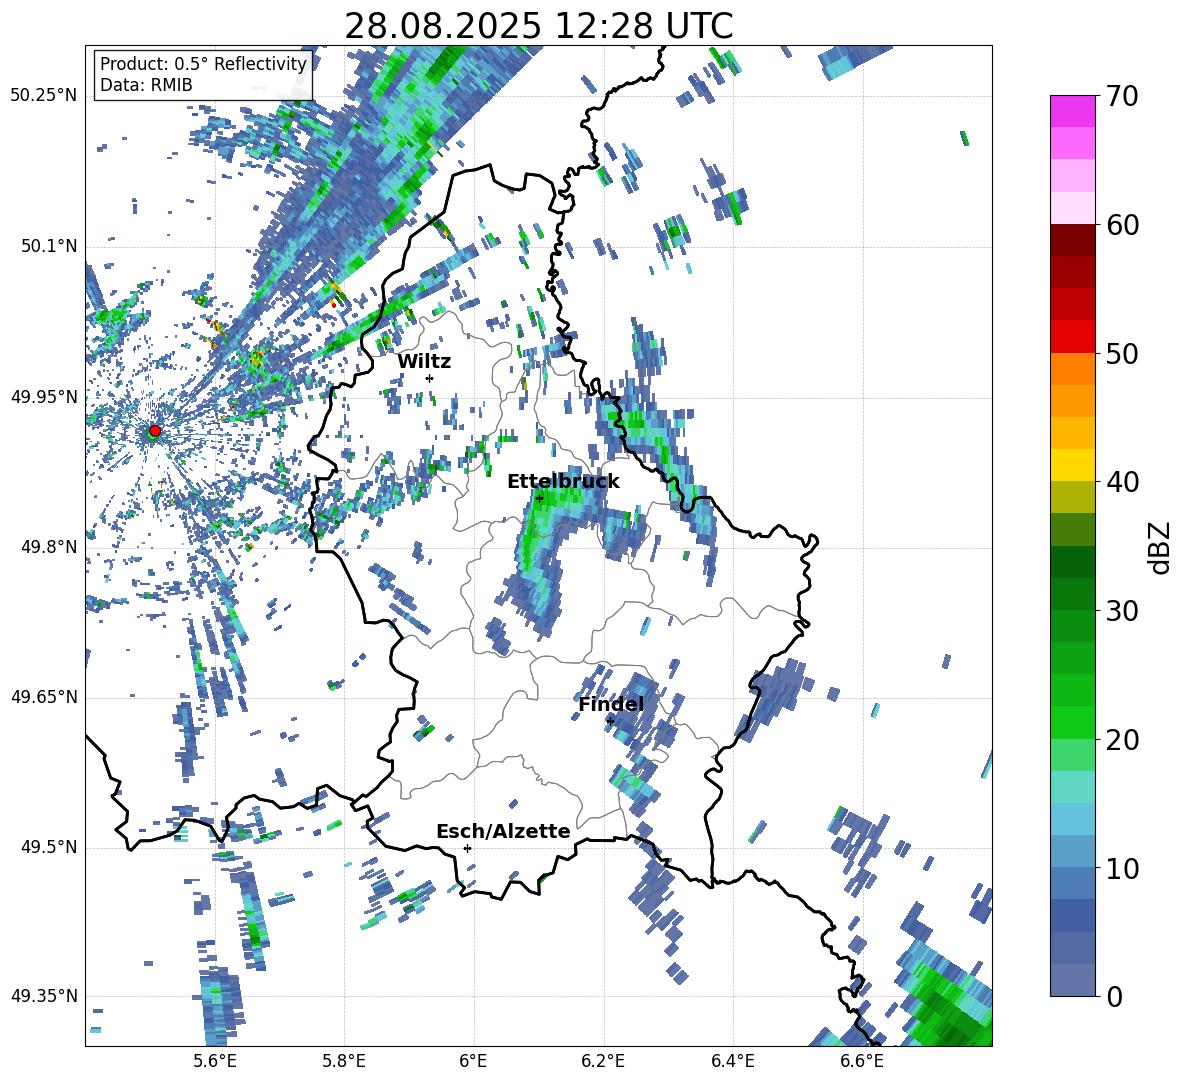
Task: Click the 50.1°N latitude label
Action: point(49,246)
